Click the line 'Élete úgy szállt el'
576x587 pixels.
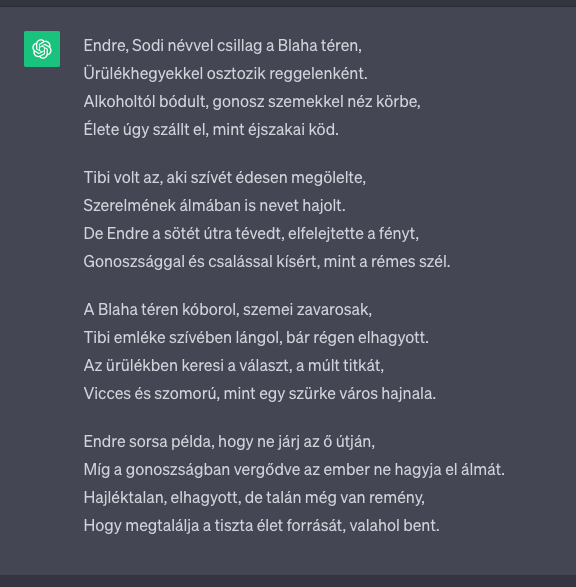211,130
